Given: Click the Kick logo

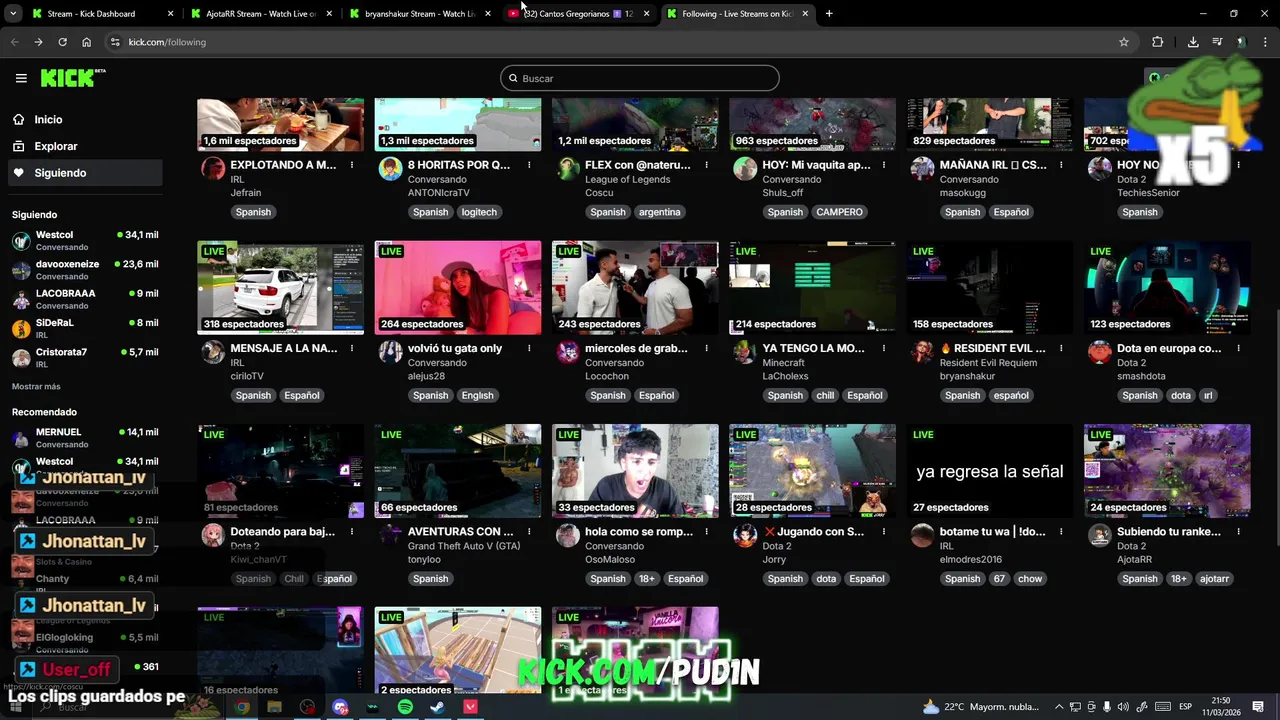Looking at the screenshot, I should tap(73, 78).
